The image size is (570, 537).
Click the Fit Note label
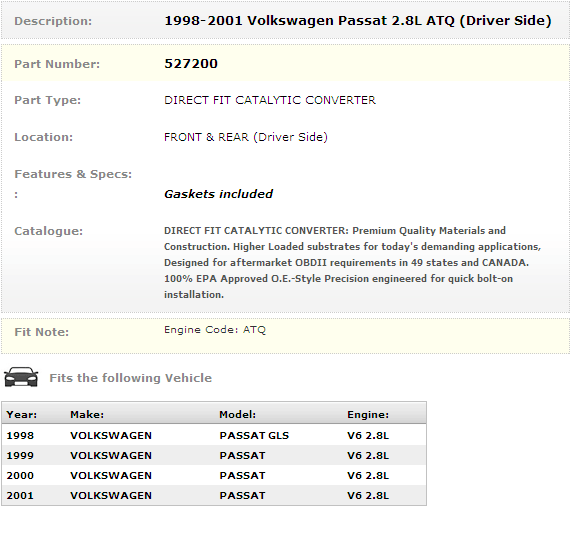pyautogui.click(x=41, y=332)
